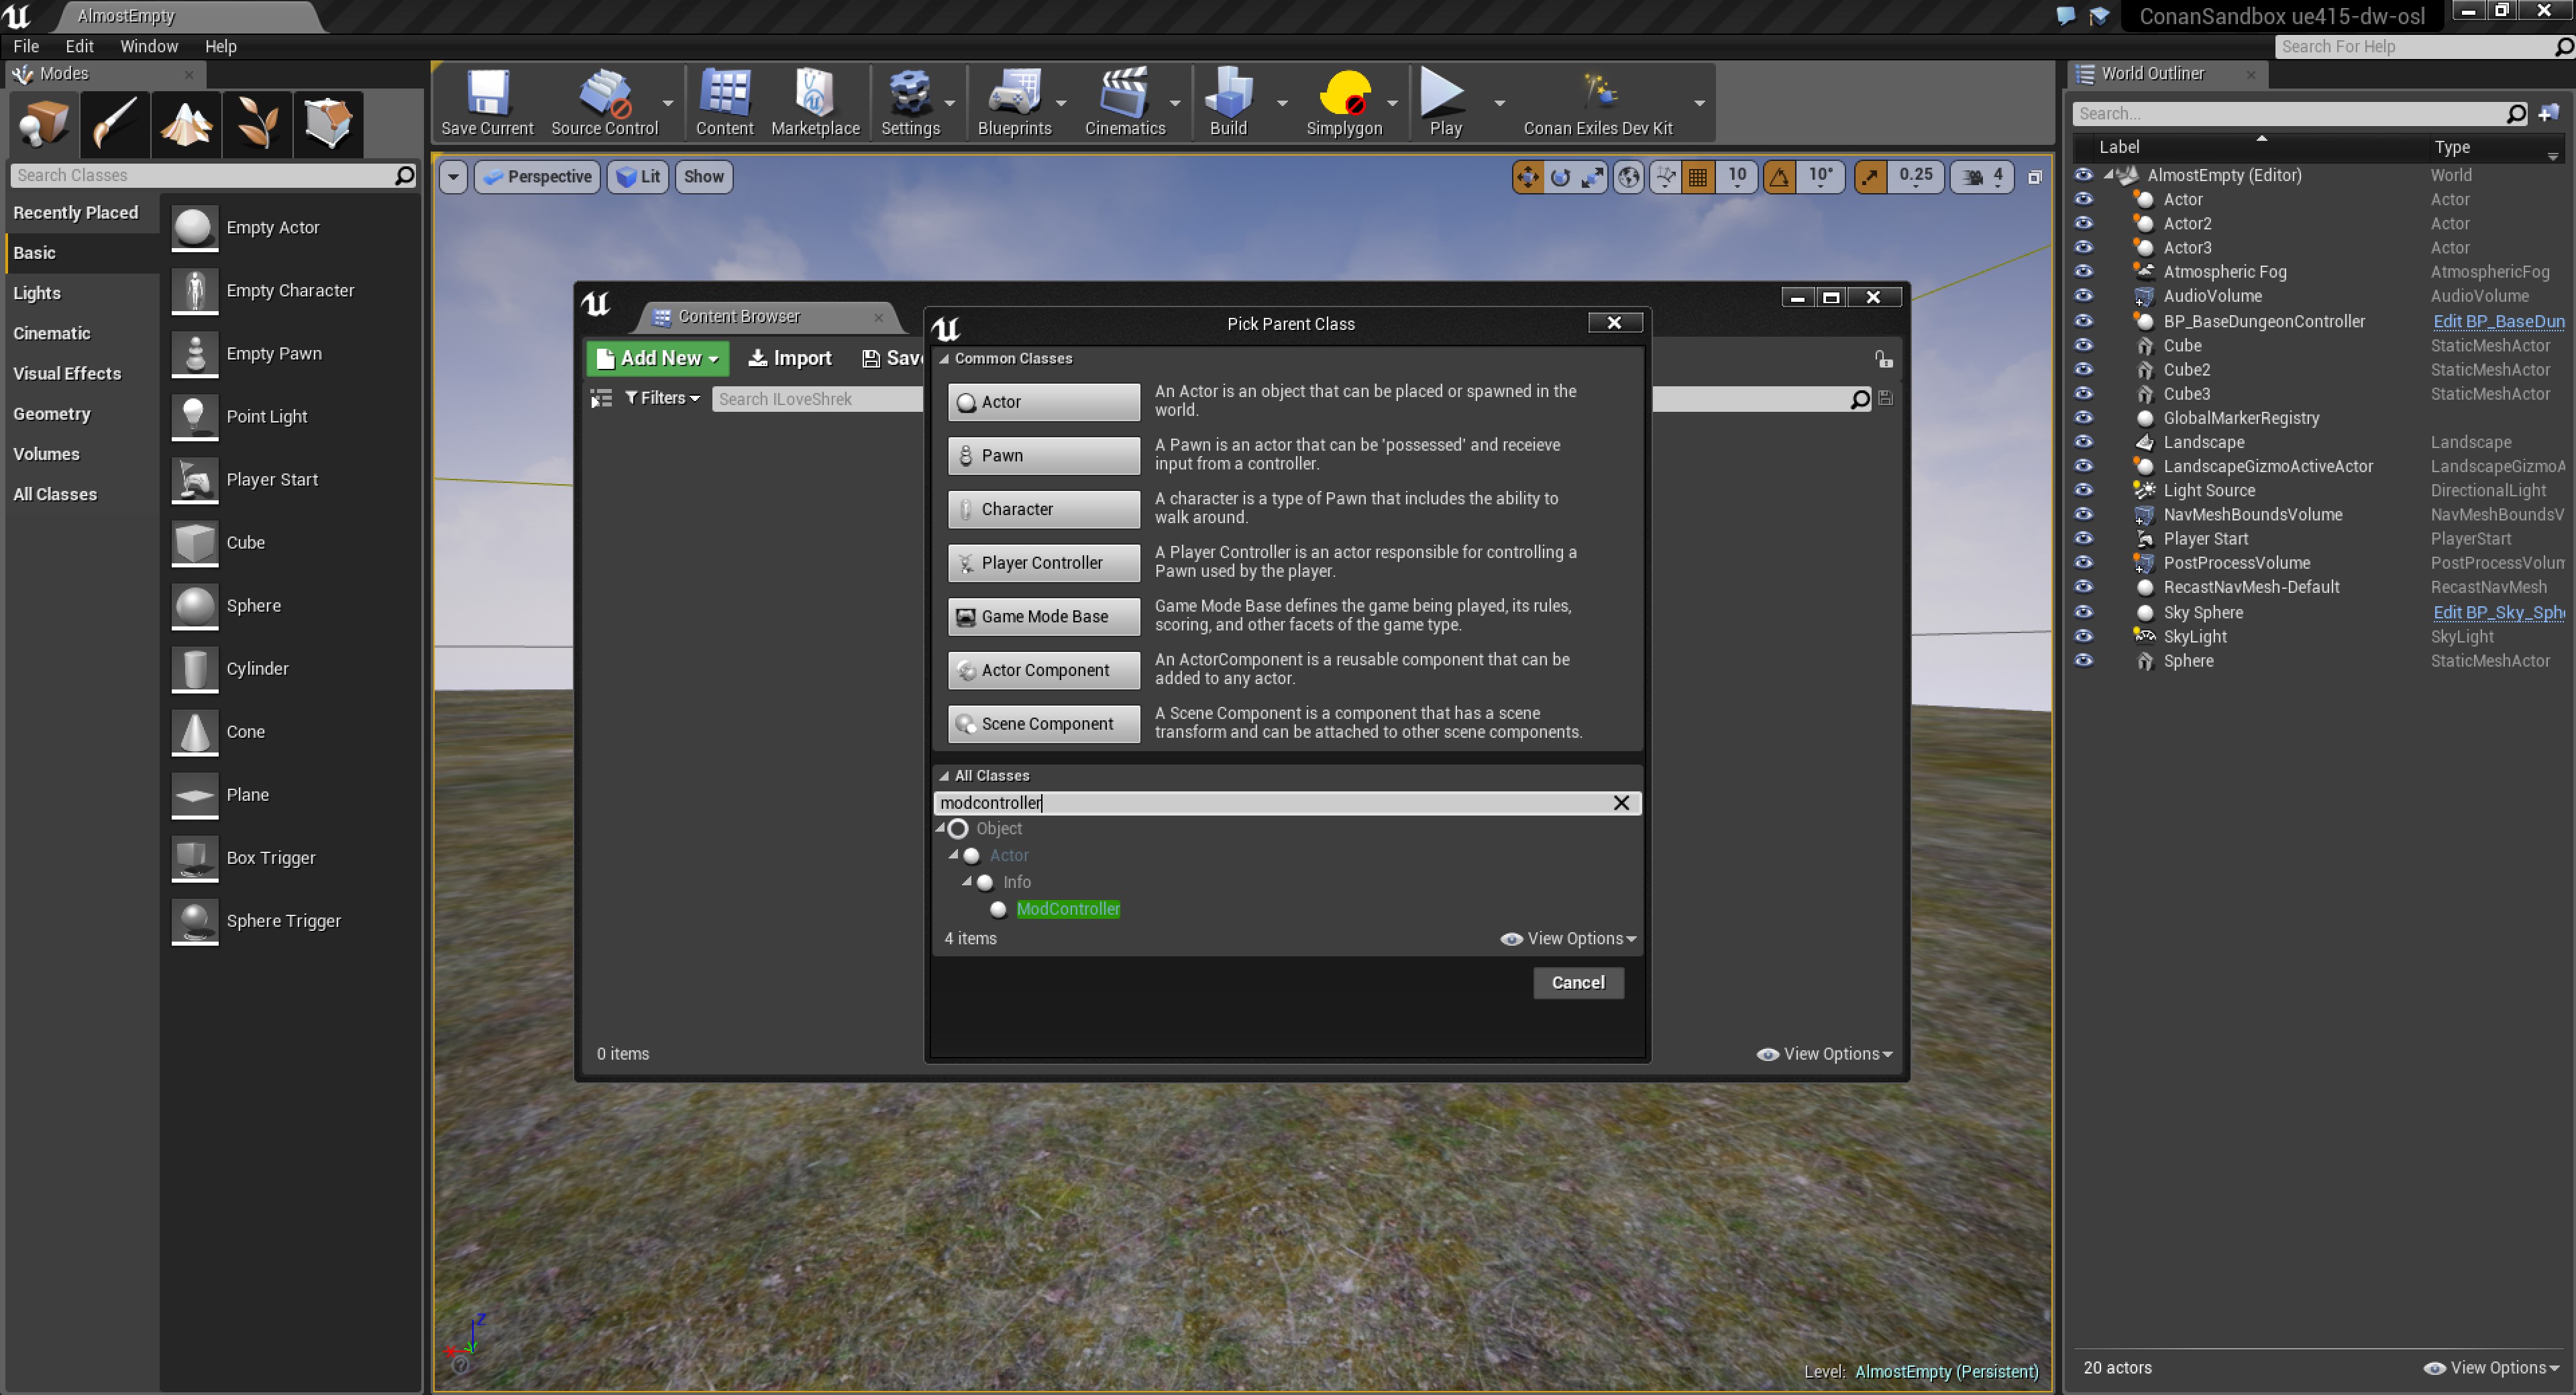Click the Cancel button
Screen dimensions: 2576x1395
coord(1577,982)
